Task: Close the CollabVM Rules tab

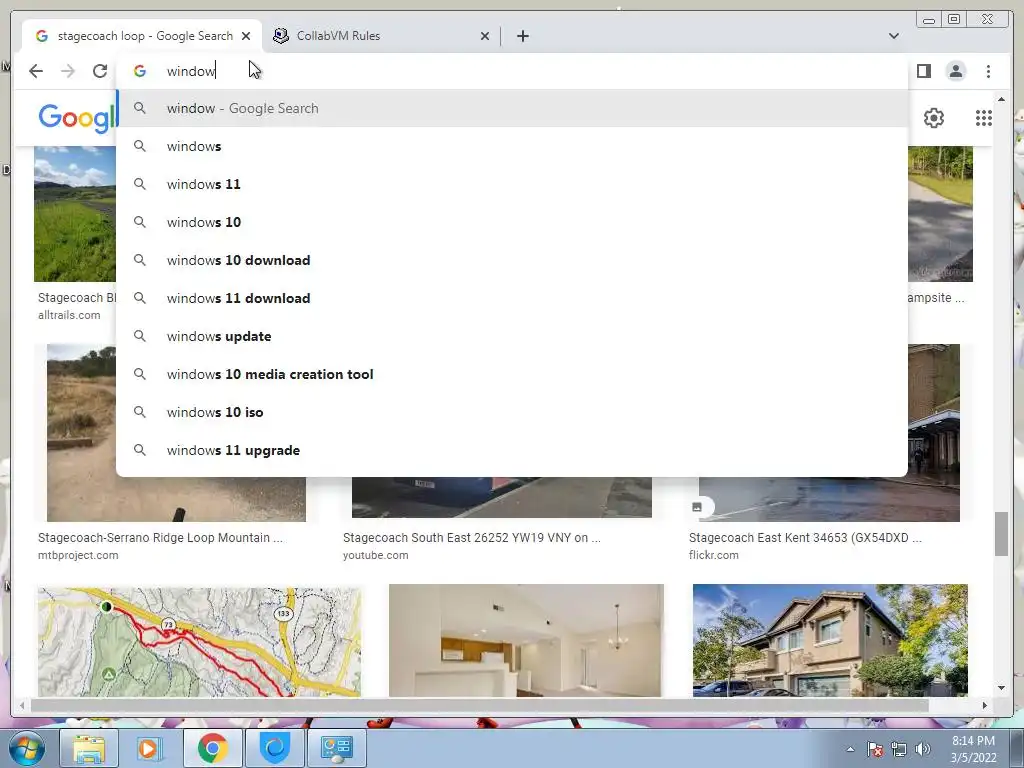Action: [485, 36]
